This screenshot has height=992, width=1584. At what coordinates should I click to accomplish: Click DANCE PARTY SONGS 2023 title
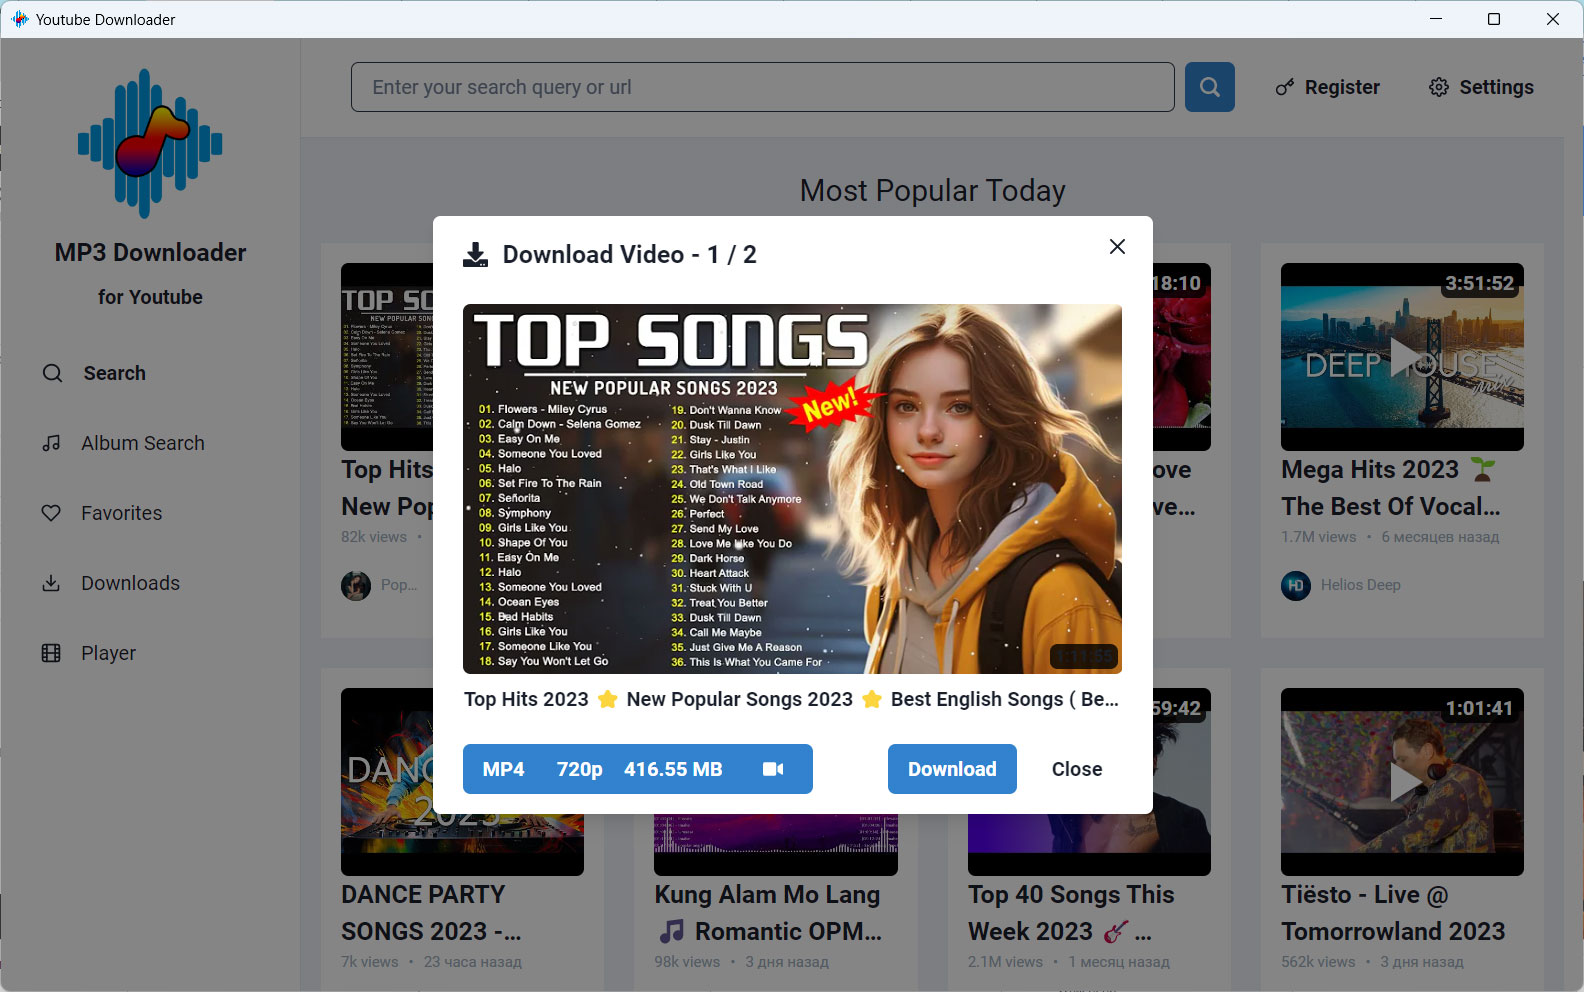pos(431,913)
